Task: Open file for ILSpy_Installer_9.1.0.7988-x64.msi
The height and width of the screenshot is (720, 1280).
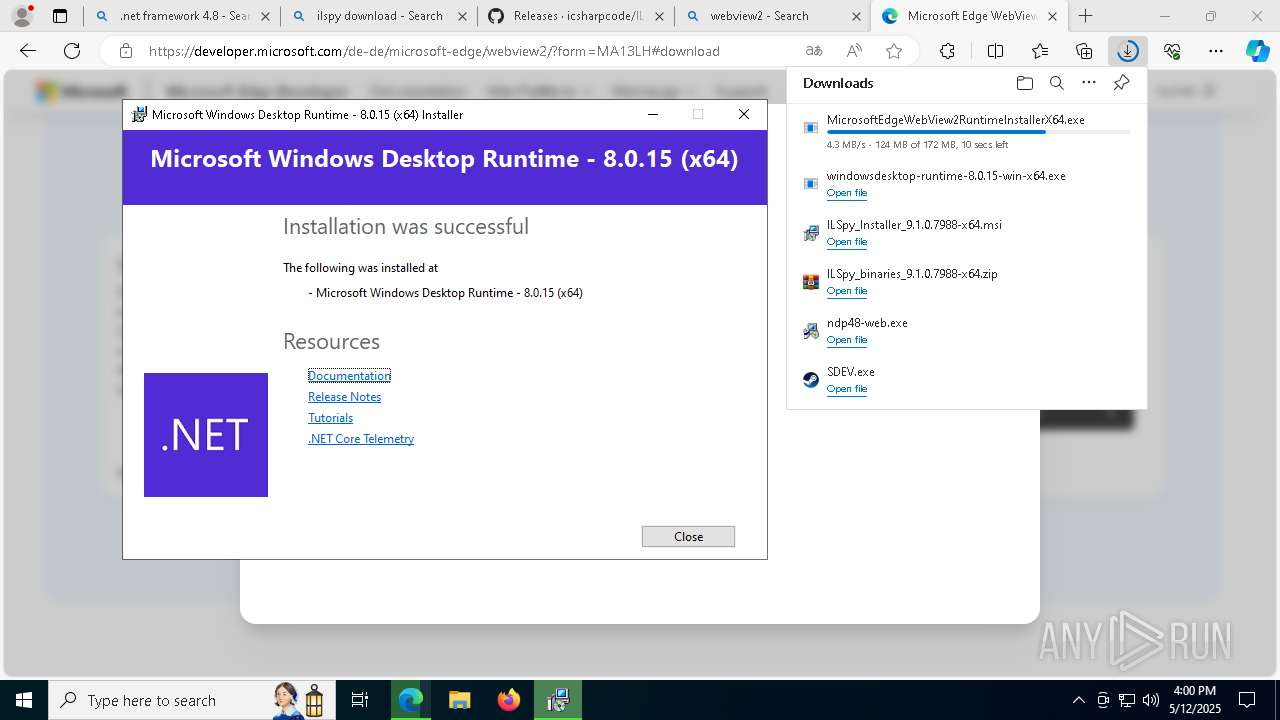Action: 846,242
